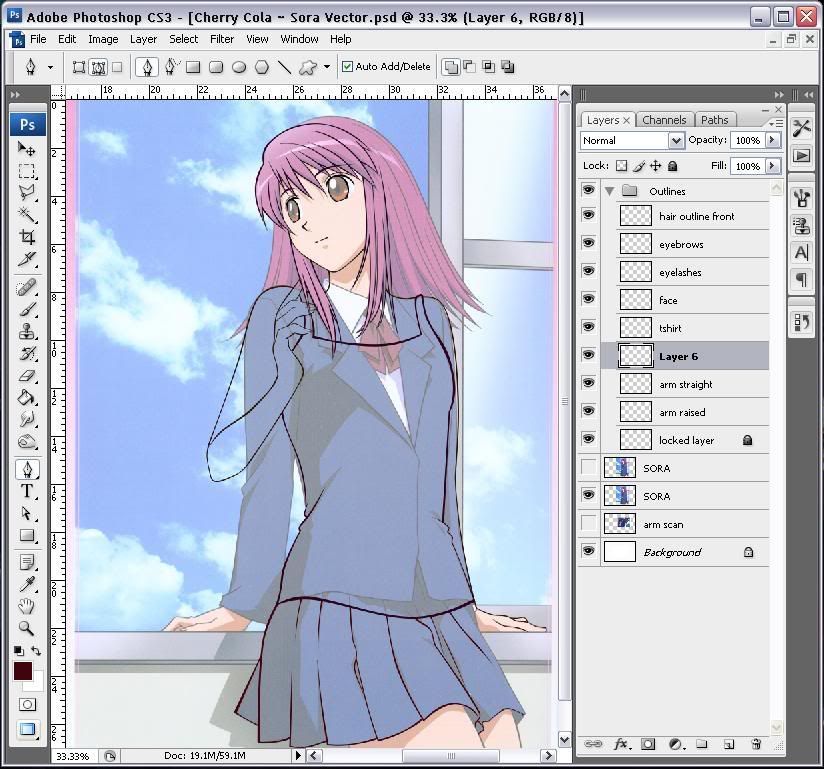Open the Opacity slider arrow
This screenshot has height=769, width=824.
click(772, 140)
